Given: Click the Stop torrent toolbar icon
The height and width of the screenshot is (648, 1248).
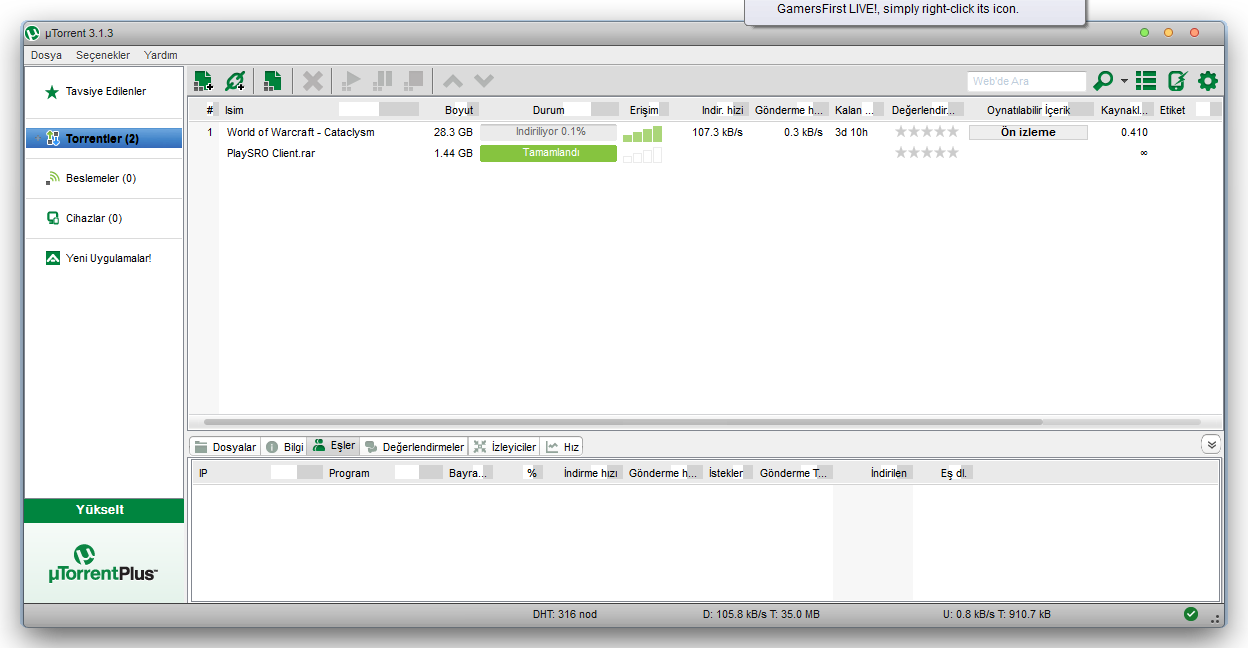Looking at the screenshot, I should click(x=413, y=81).
